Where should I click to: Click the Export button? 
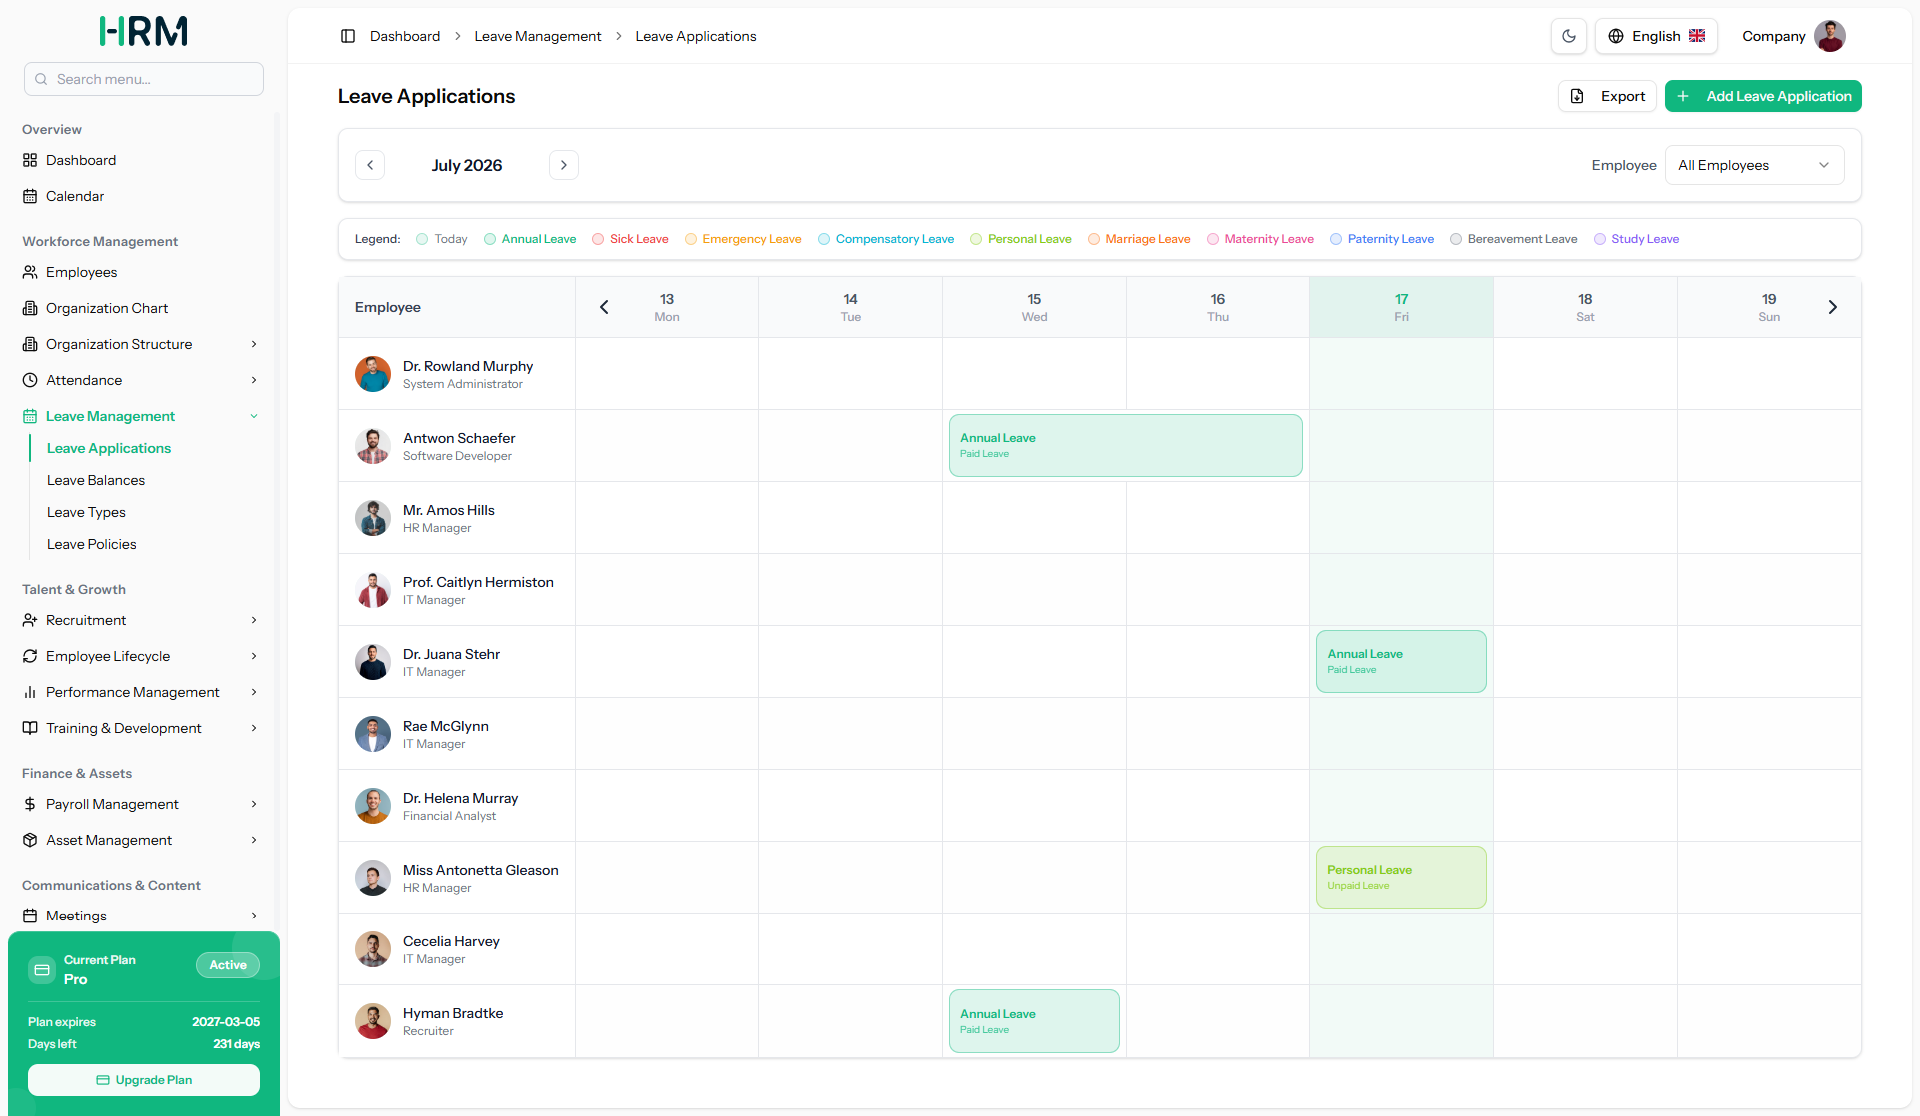[1607, 96]
